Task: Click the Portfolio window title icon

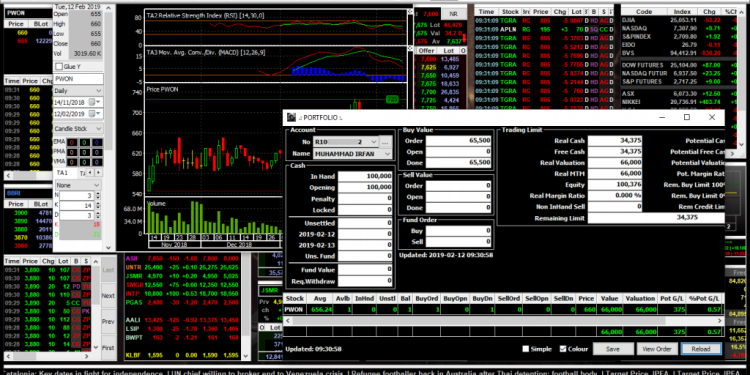Action: 292,117
